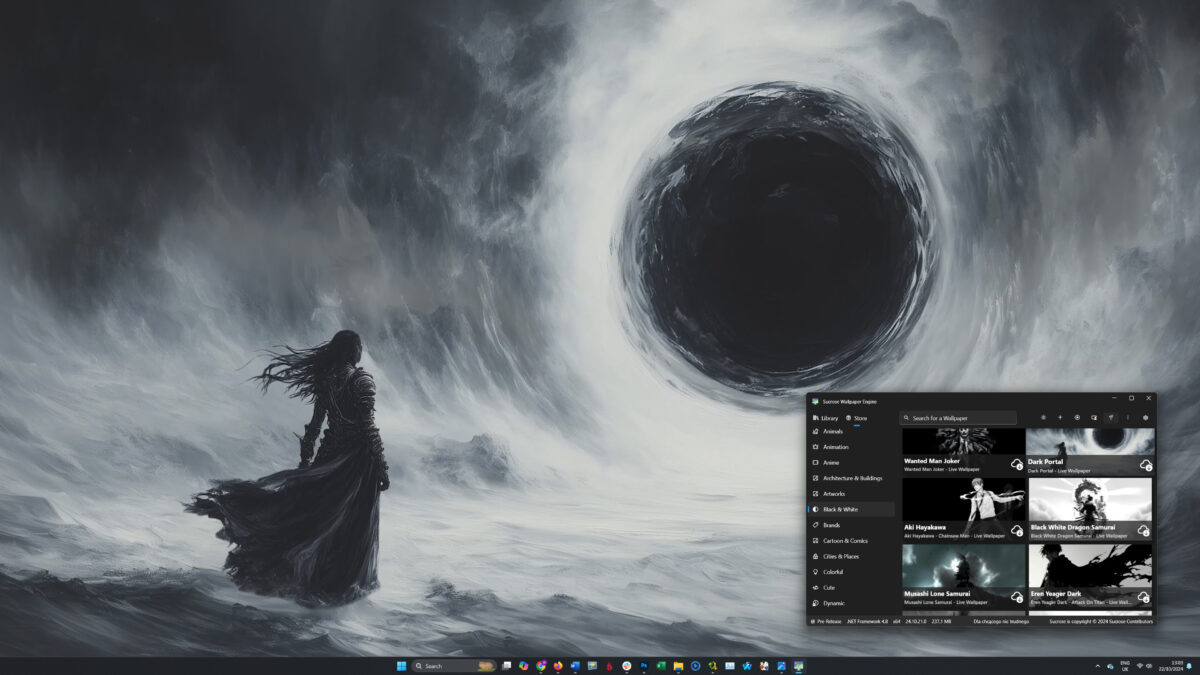Viewport: 1200px width, 675px height.
Task: Select the Dynamic category icon
Action: coord(817,602)
